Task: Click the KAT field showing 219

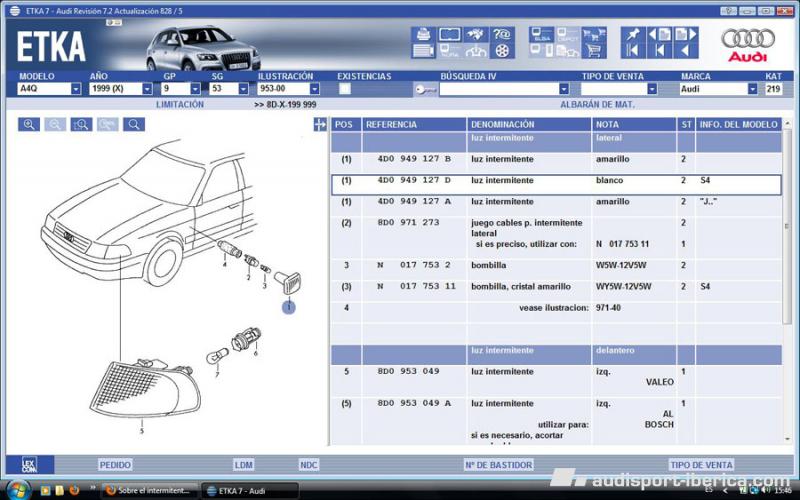Action: tap(773, 89)
